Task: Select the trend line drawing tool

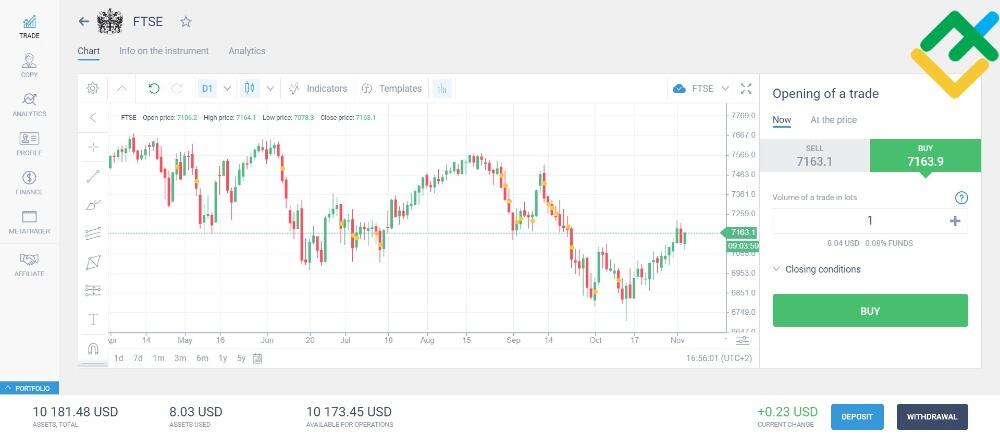Action: [x=93, y=177]
